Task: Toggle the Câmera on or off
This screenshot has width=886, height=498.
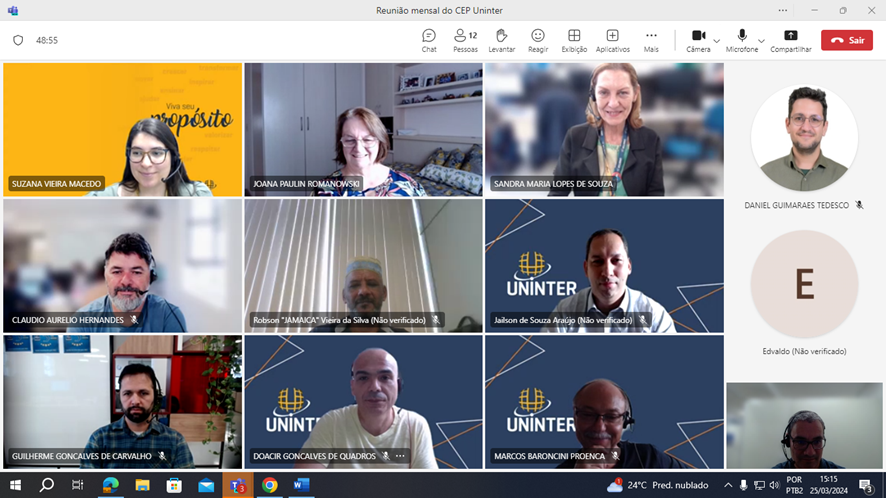Action: click(698, 40)
